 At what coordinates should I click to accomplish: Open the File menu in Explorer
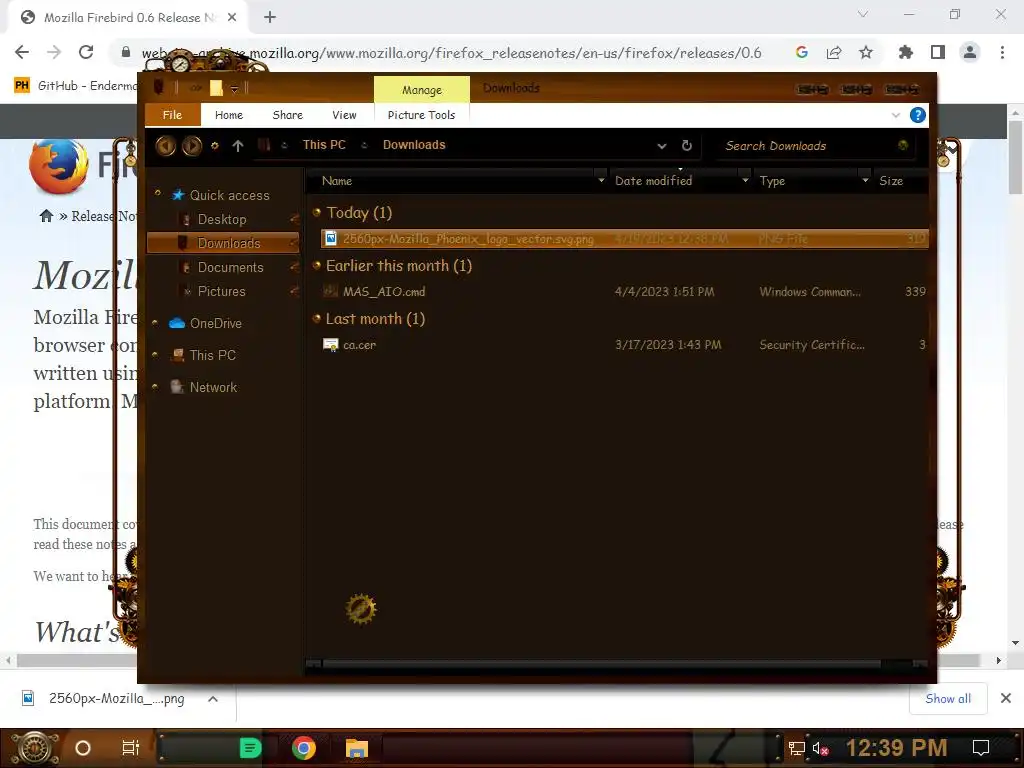click(x=172, y=115)
